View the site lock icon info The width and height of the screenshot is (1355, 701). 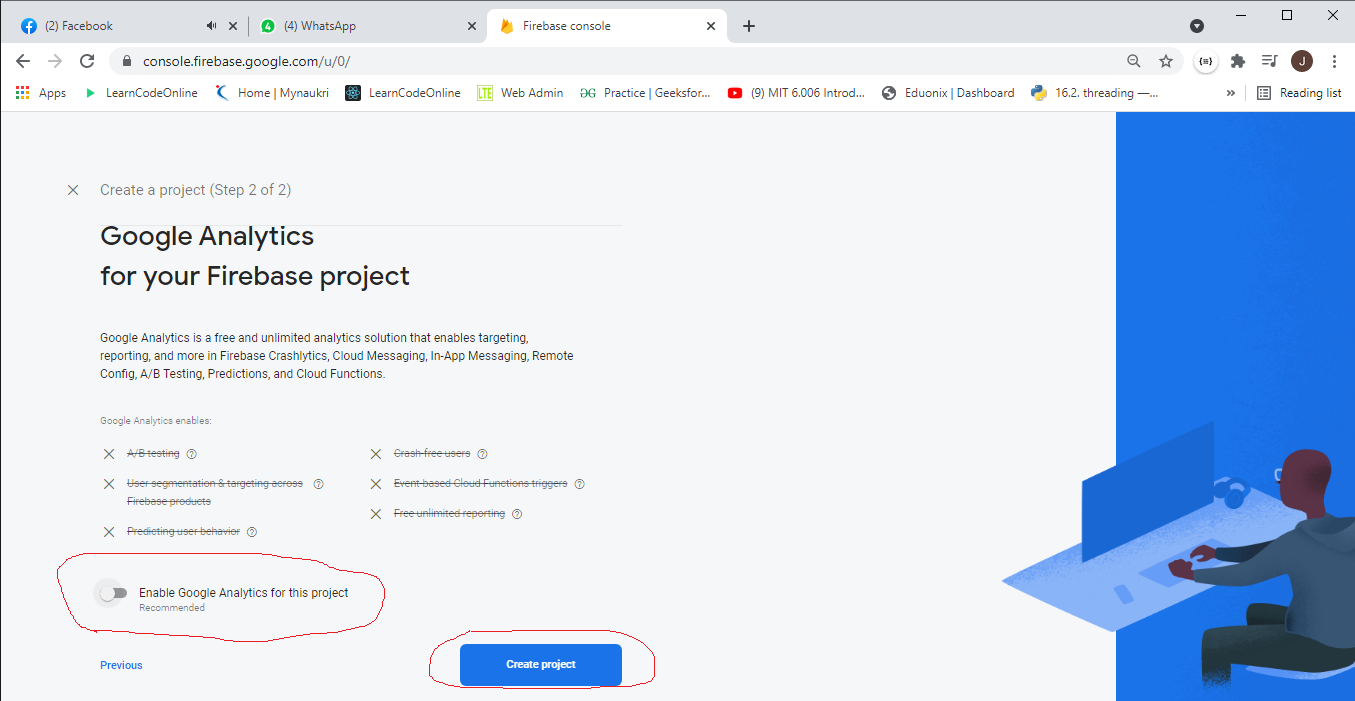pyautogui.click(x=126, y=61)
